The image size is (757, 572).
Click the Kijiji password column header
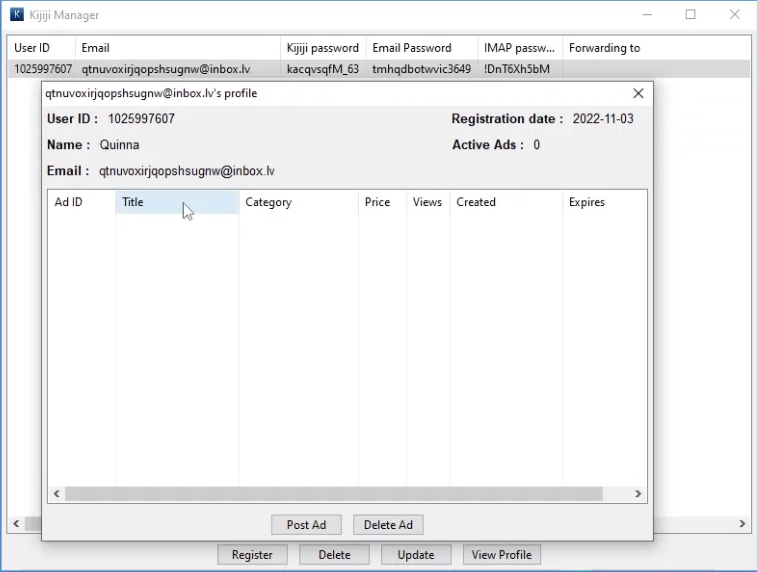(x=323, y=48)
